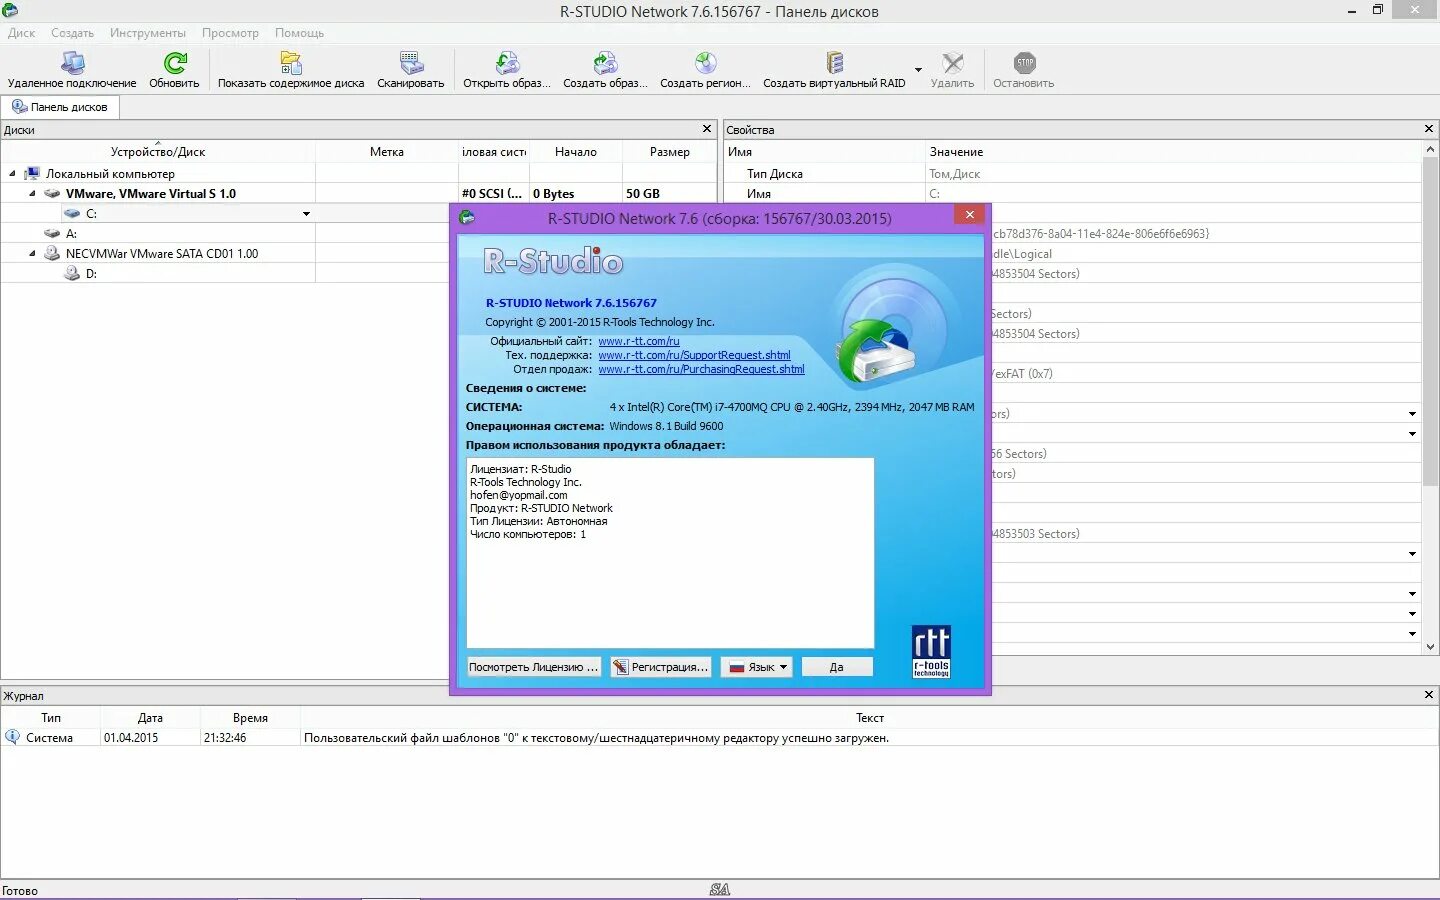Image resolution: width=1440 pixels, height=900 pixels.
Task: Open the Просмотр menu
Action: click(x=230, y=33)
